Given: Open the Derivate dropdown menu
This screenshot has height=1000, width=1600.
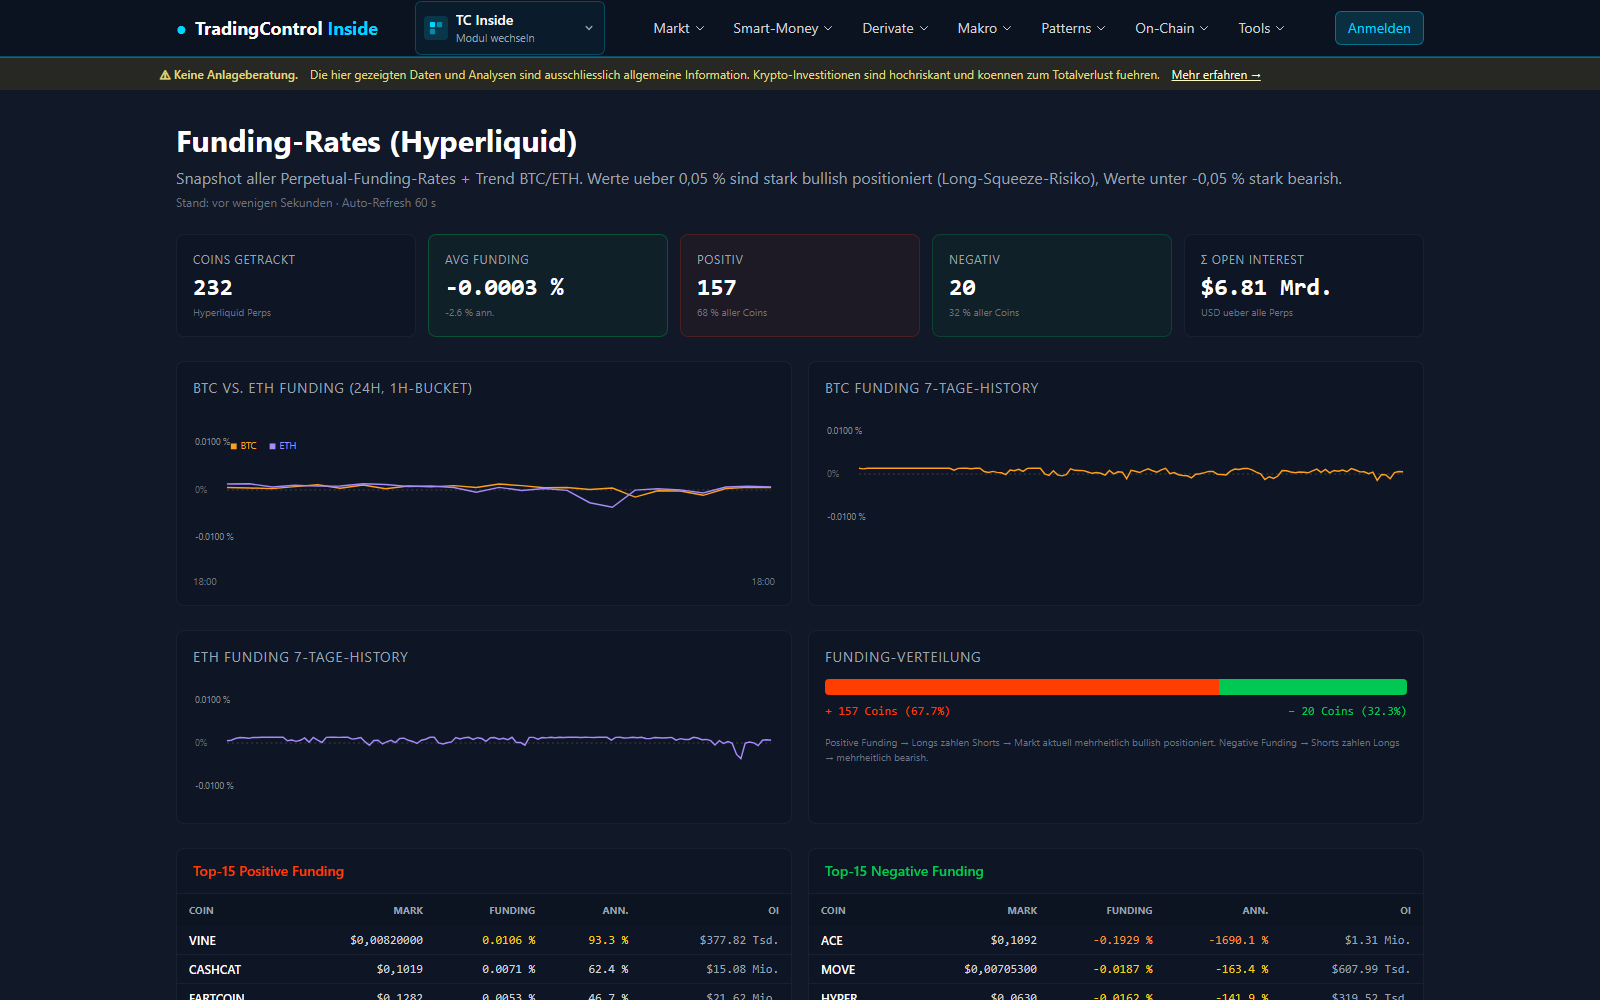Looking at the screenshot, I should (895, 28).
